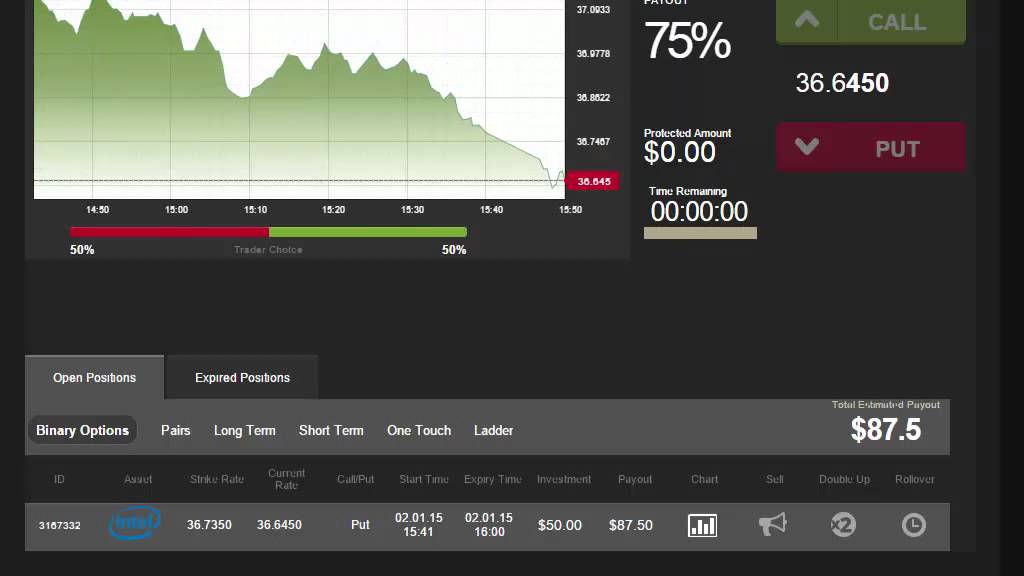
Task: Click the 75% payout figure
Action: coord(687,40)
